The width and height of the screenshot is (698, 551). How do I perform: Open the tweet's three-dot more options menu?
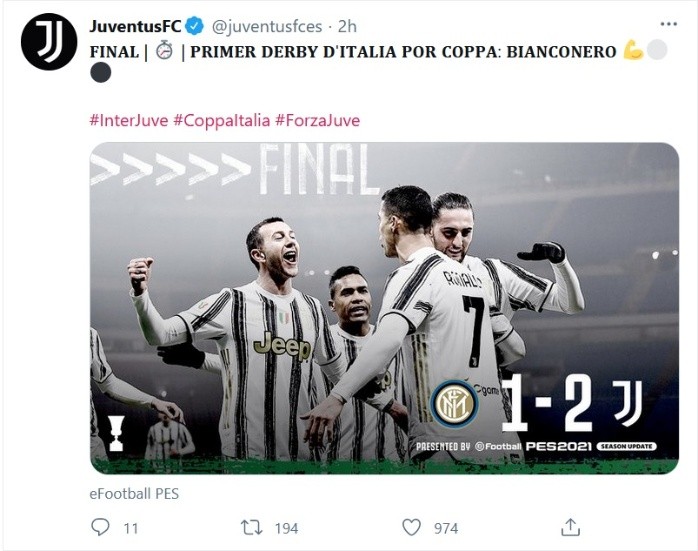[668, 24]
